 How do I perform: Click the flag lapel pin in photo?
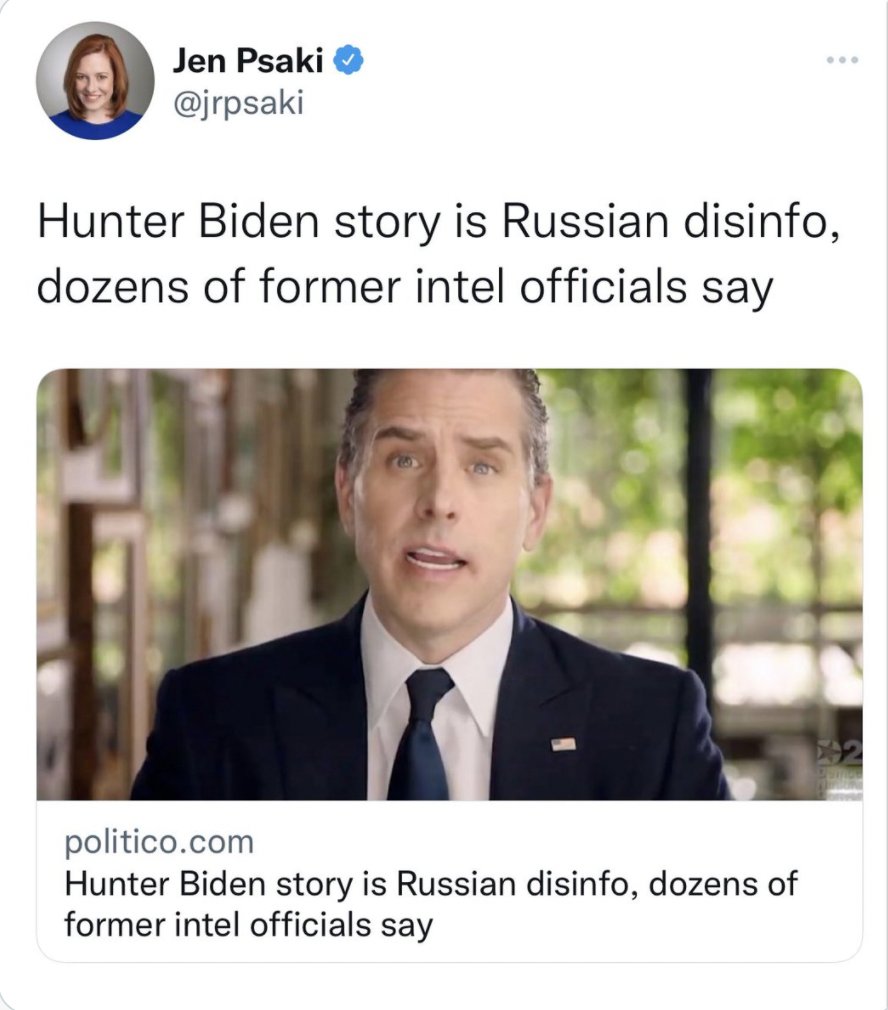[563, 744]
